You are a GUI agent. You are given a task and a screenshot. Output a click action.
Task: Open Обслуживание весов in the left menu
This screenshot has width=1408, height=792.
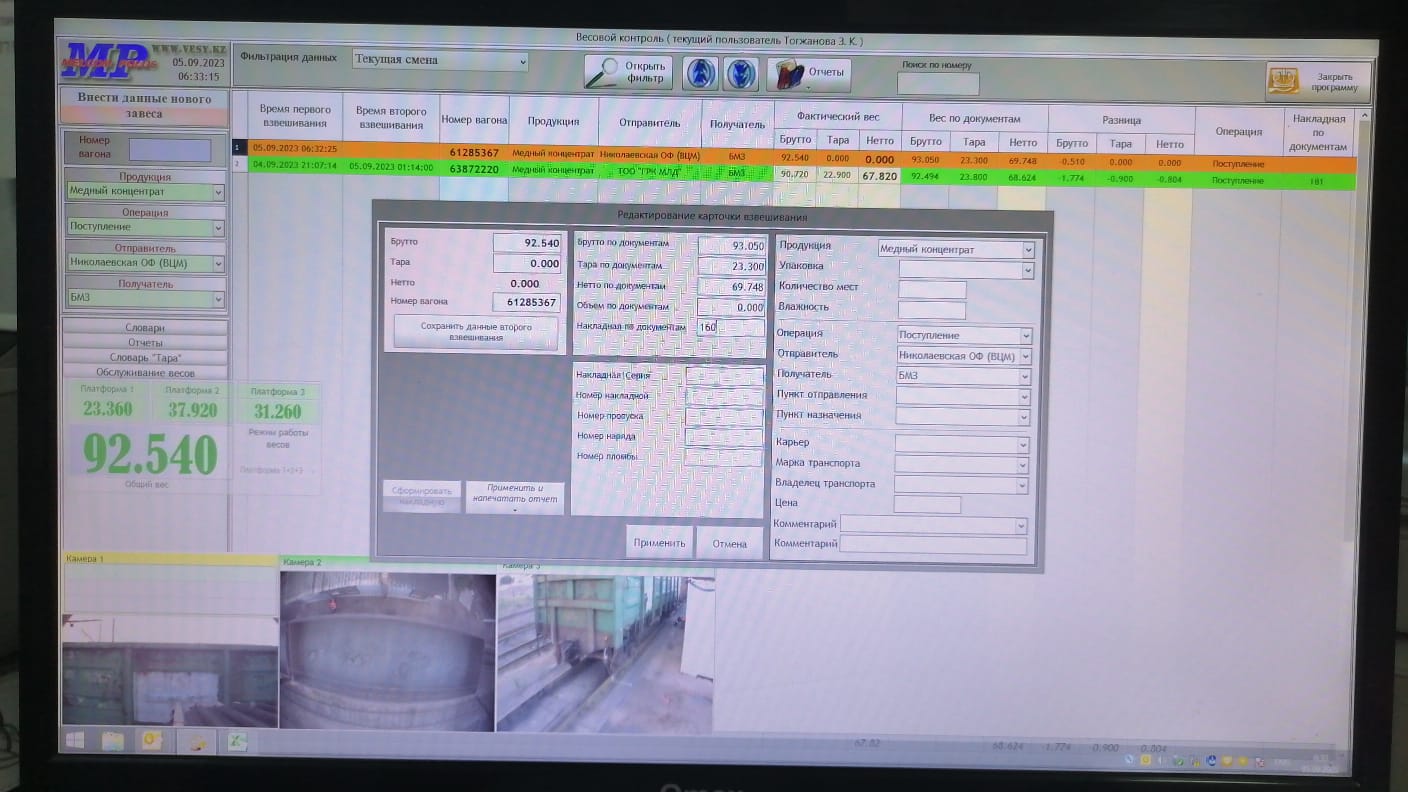145,373
